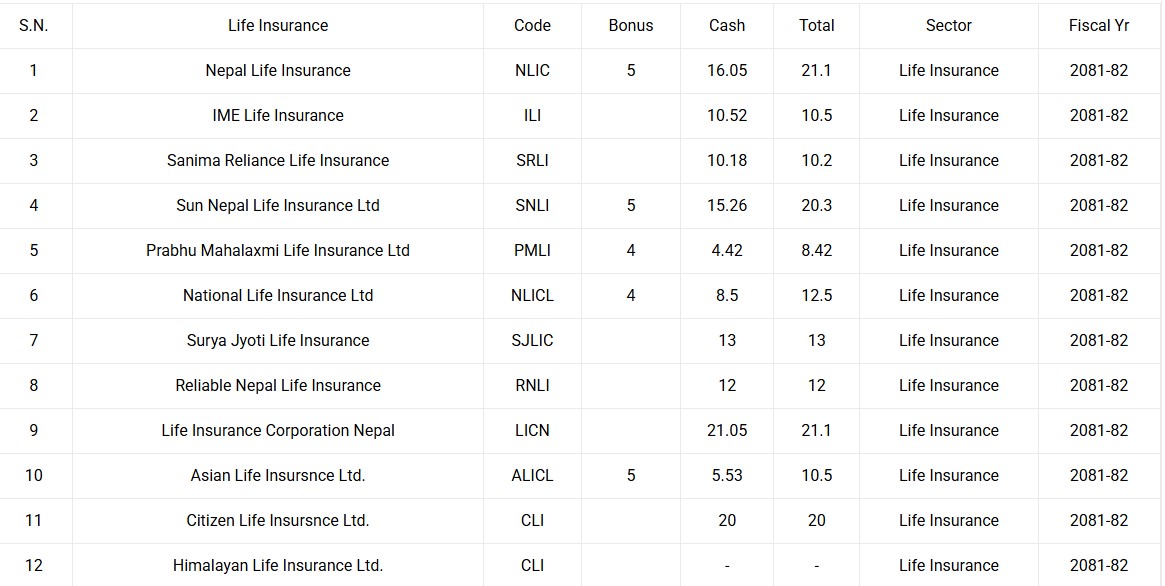Select the ALICL code cell
Screen dimensions: 1165x586
click(532, 475)
